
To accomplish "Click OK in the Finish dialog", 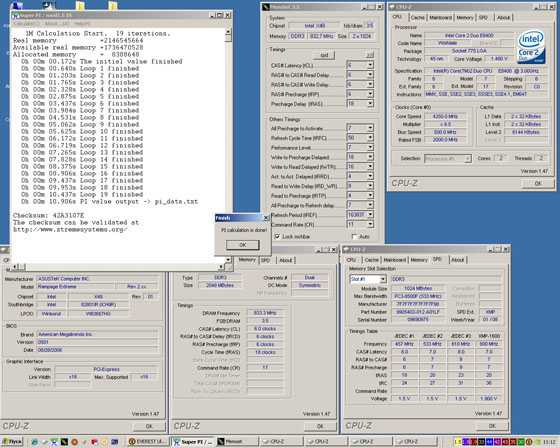I will pyautogui.click(x=242, y=245).
